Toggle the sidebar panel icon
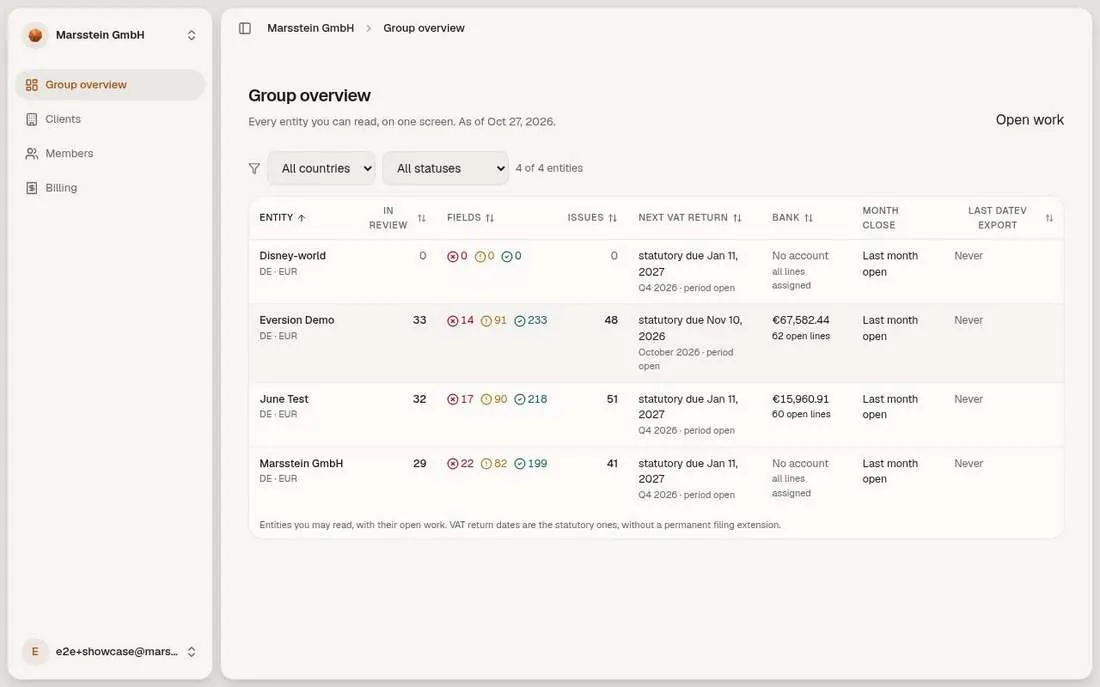1100x687 pixels. click(245, 28)
